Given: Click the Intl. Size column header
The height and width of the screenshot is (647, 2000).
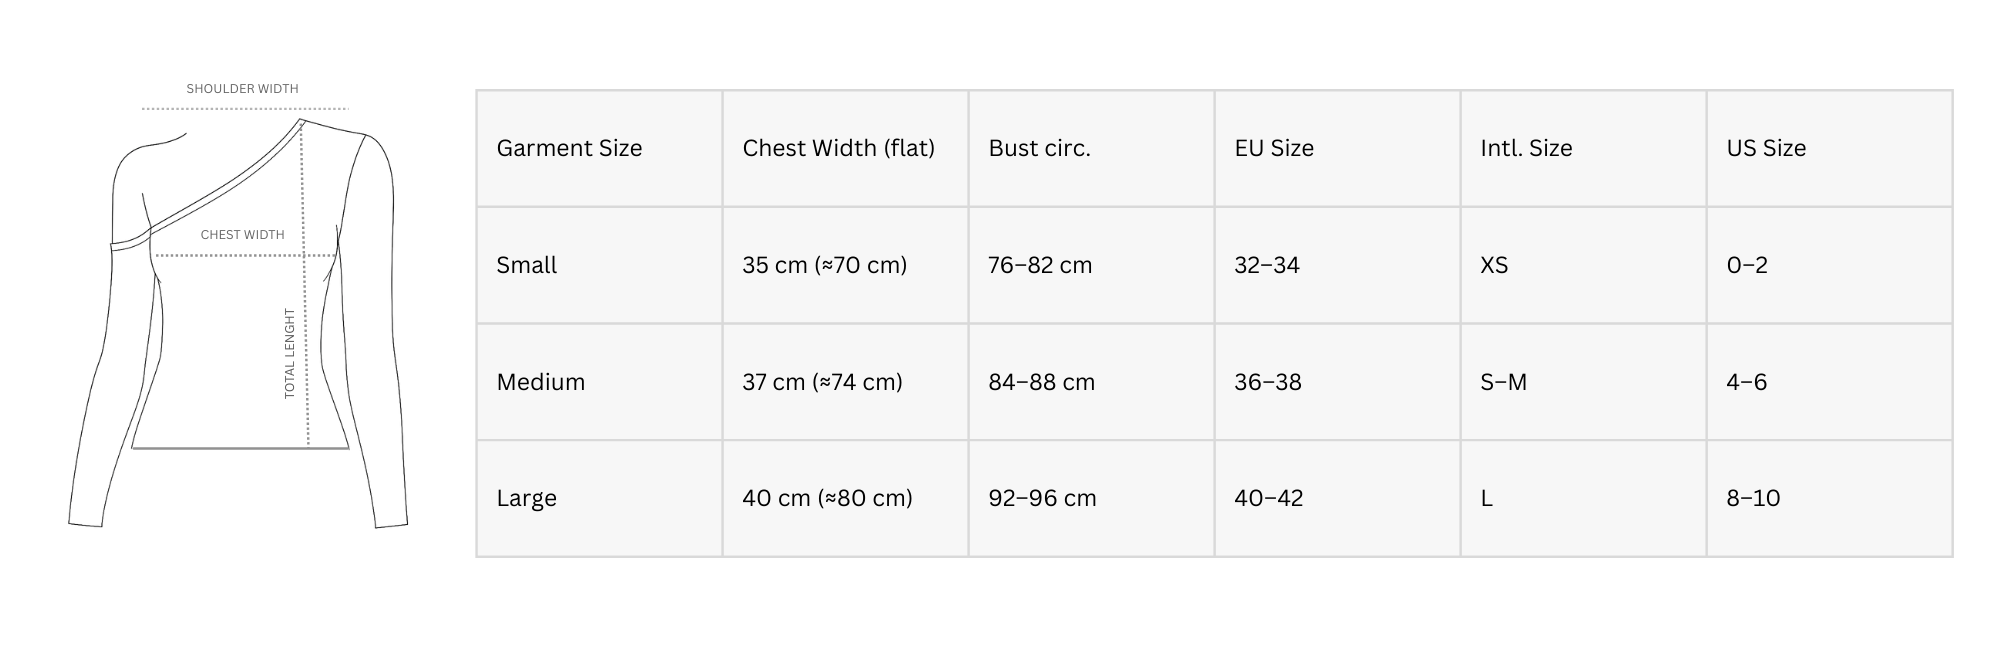Looking at the screenshot, I should (x=1526, y=148).
